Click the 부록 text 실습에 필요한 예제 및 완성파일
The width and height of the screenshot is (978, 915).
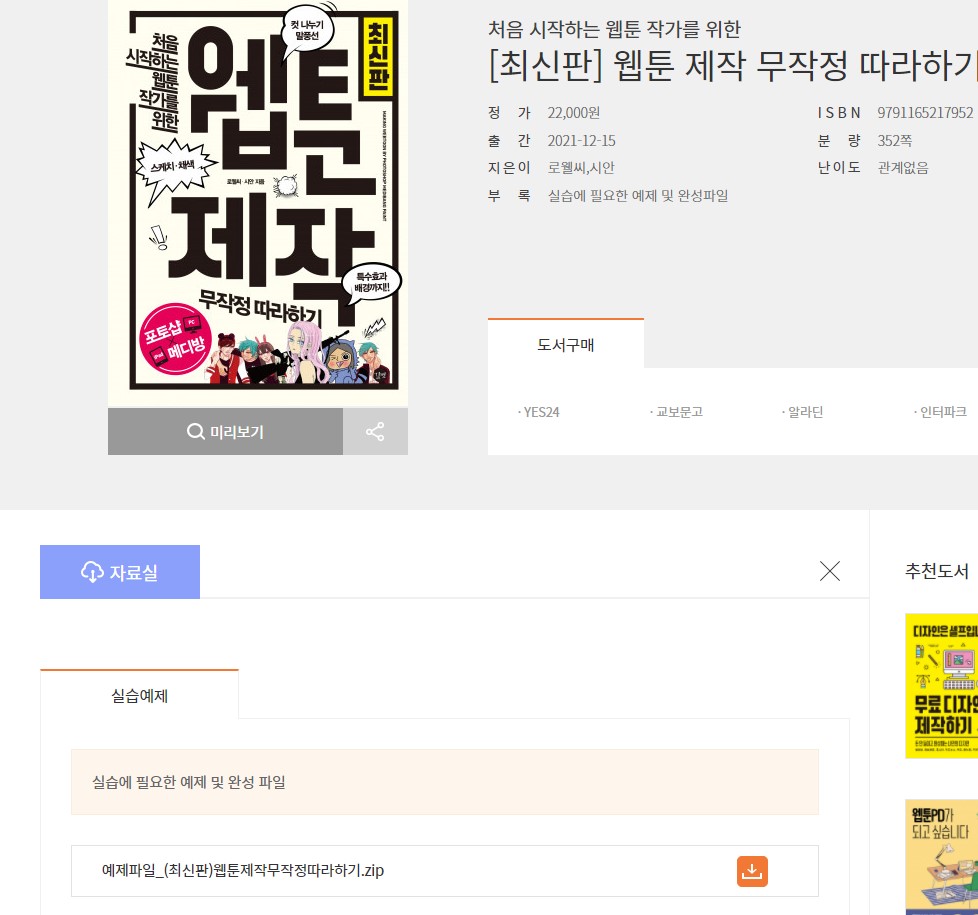[x=637, y=196]
